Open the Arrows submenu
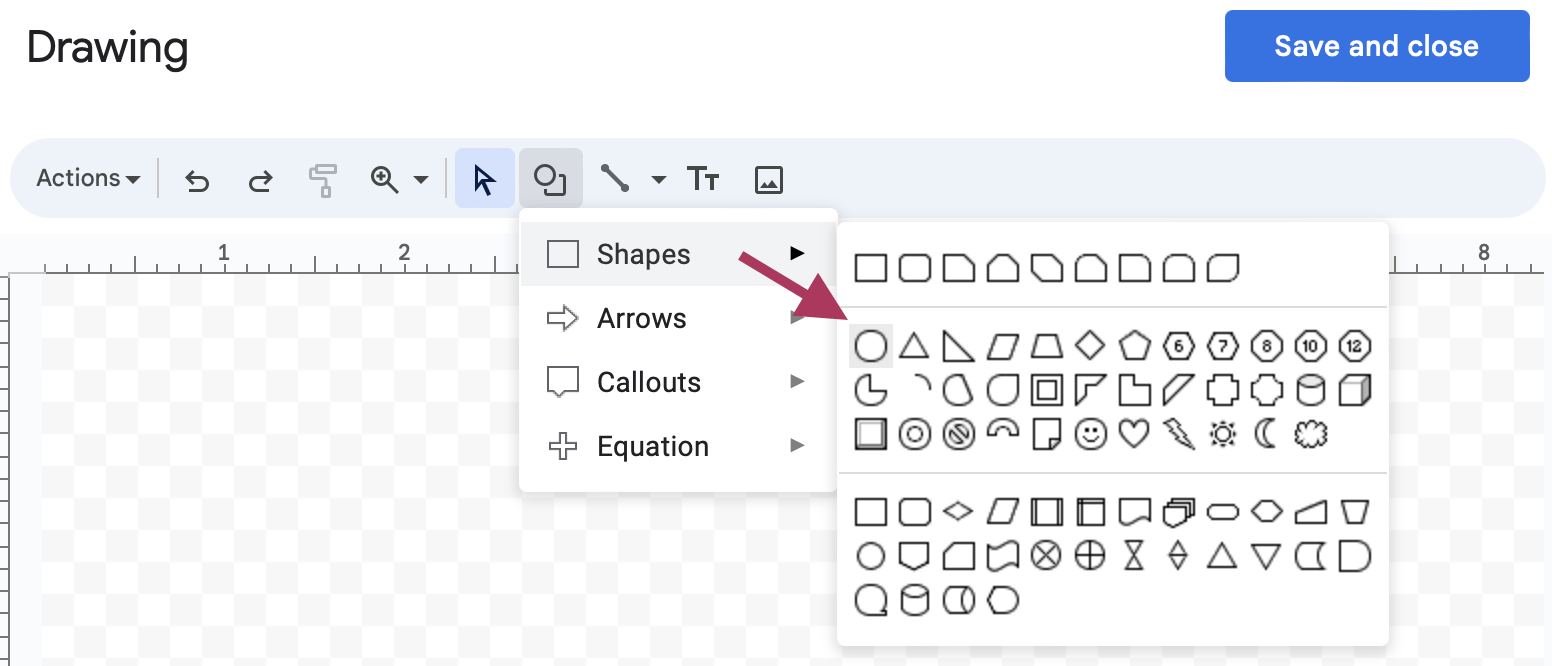The height and width of the screenshot is (666, 1552). click(x=642, y=318)
